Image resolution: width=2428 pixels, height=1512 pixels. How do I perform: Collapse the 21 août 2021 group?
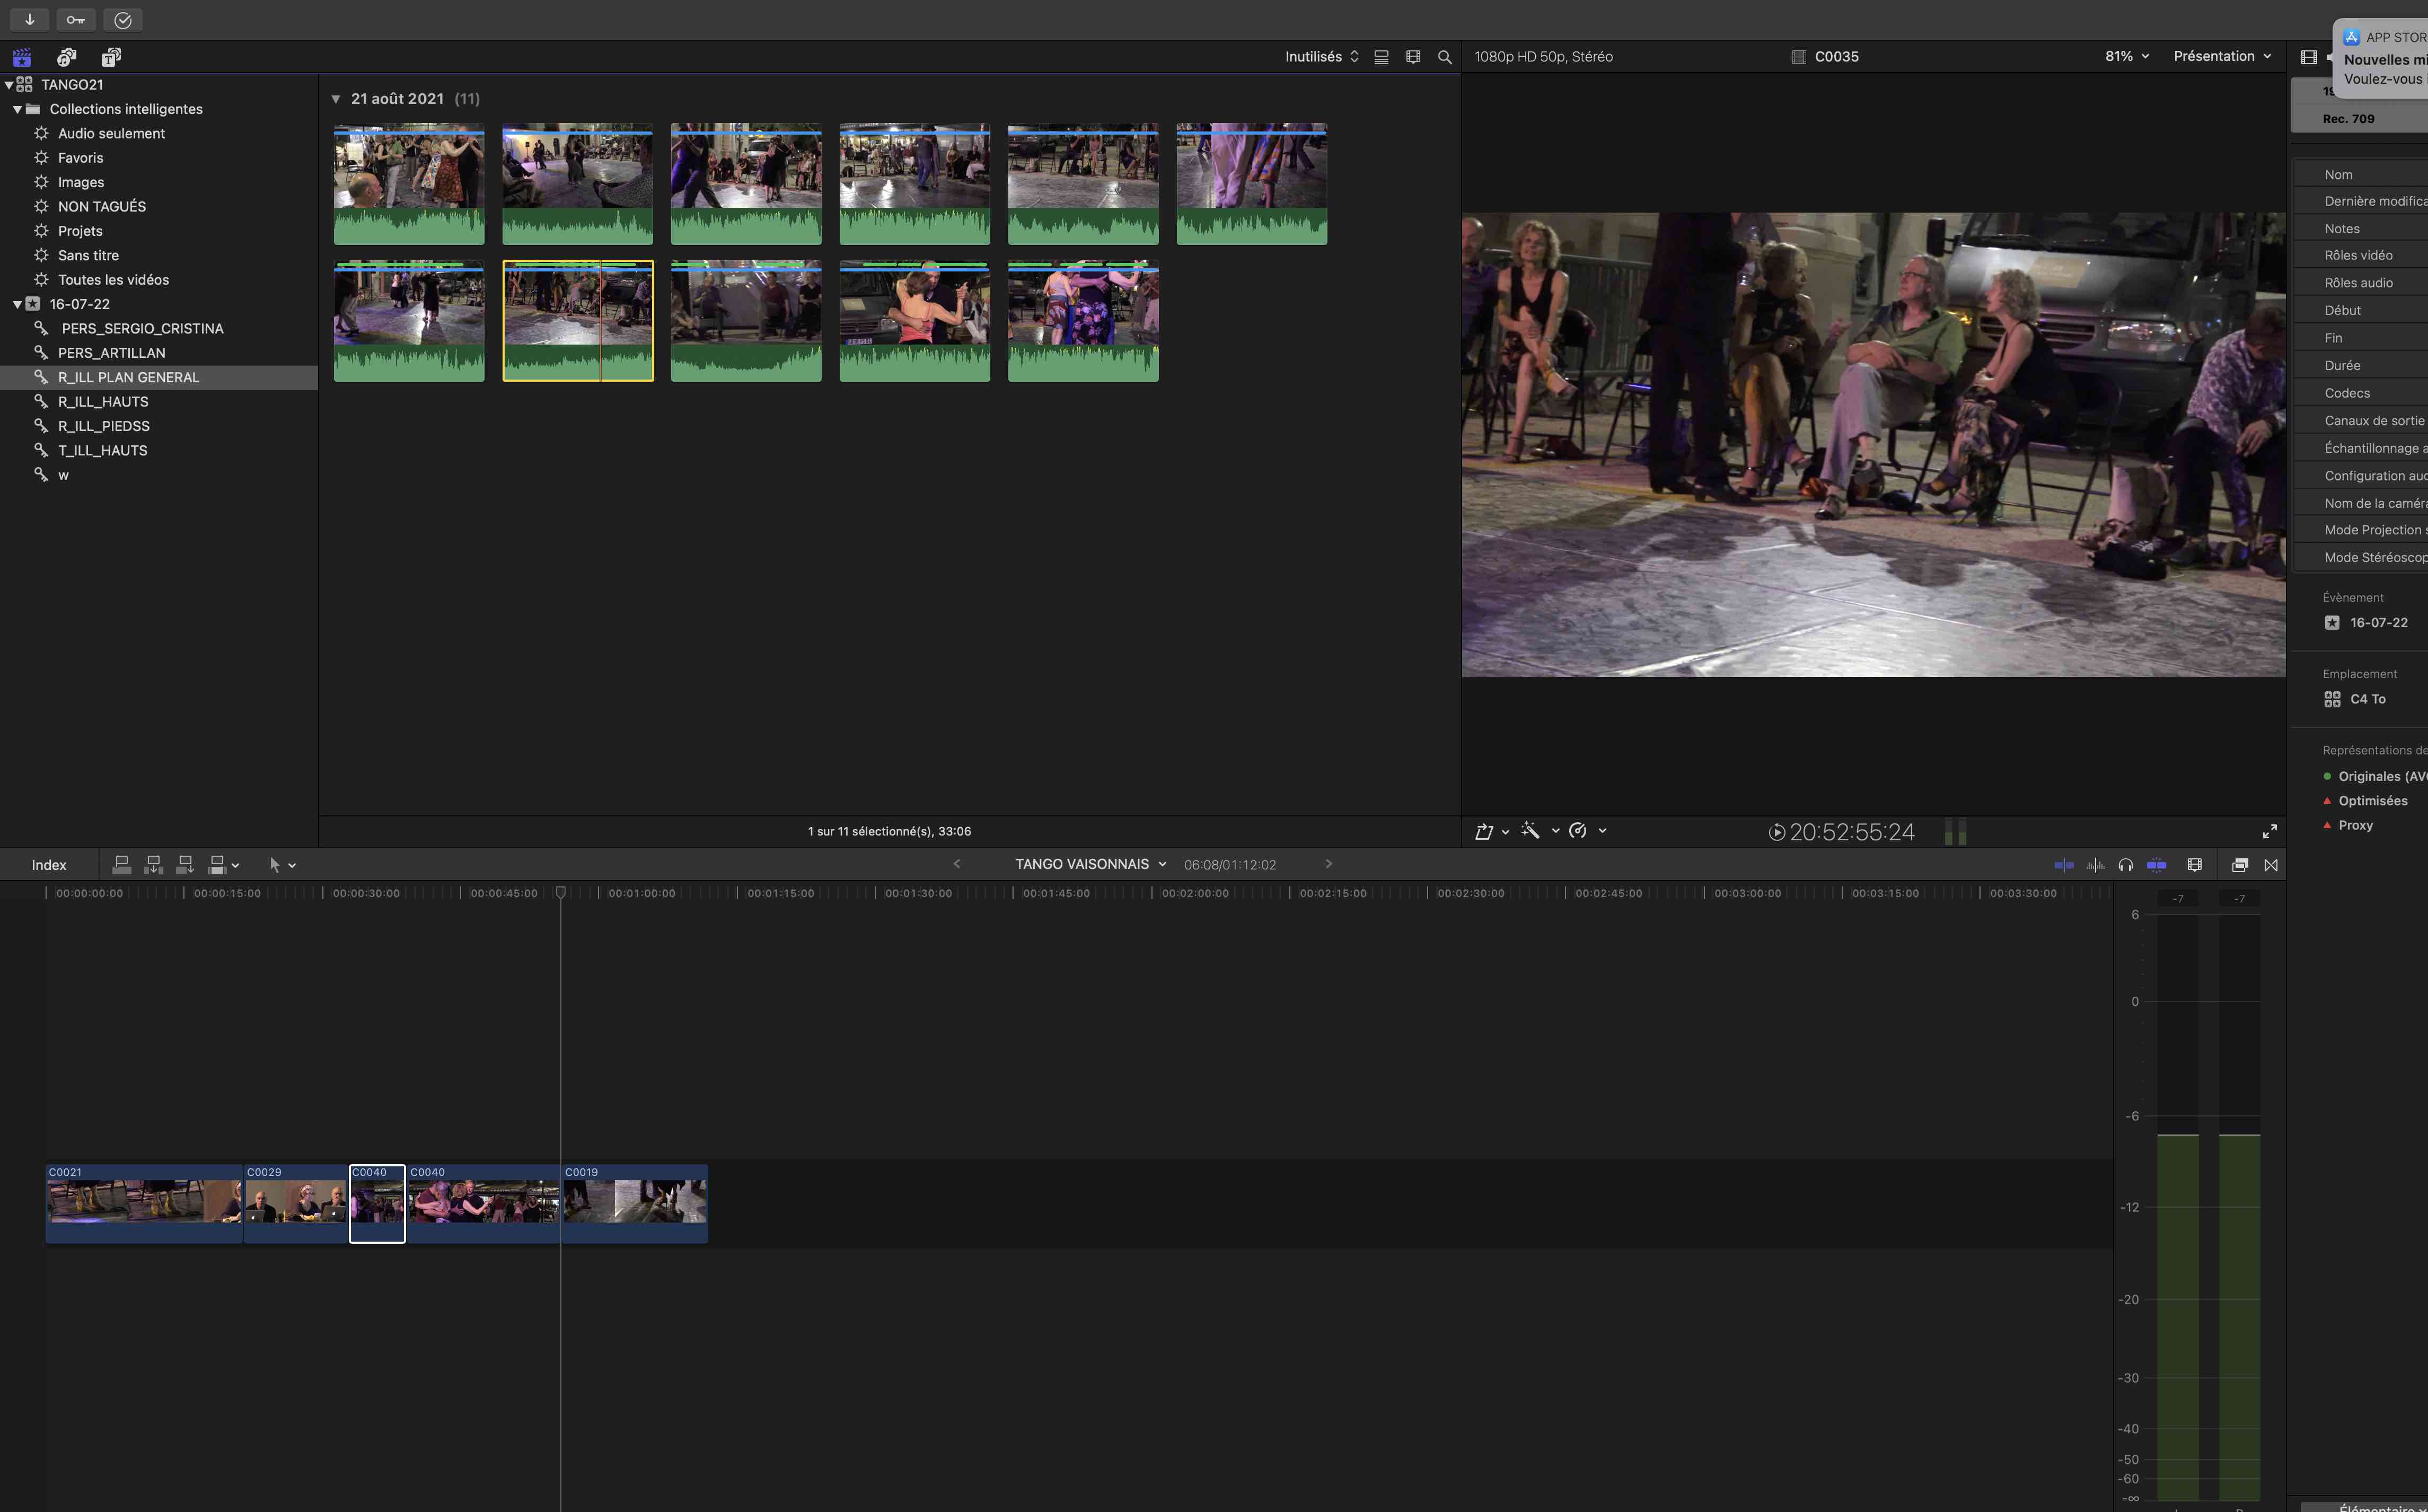[x=336, y=99]
